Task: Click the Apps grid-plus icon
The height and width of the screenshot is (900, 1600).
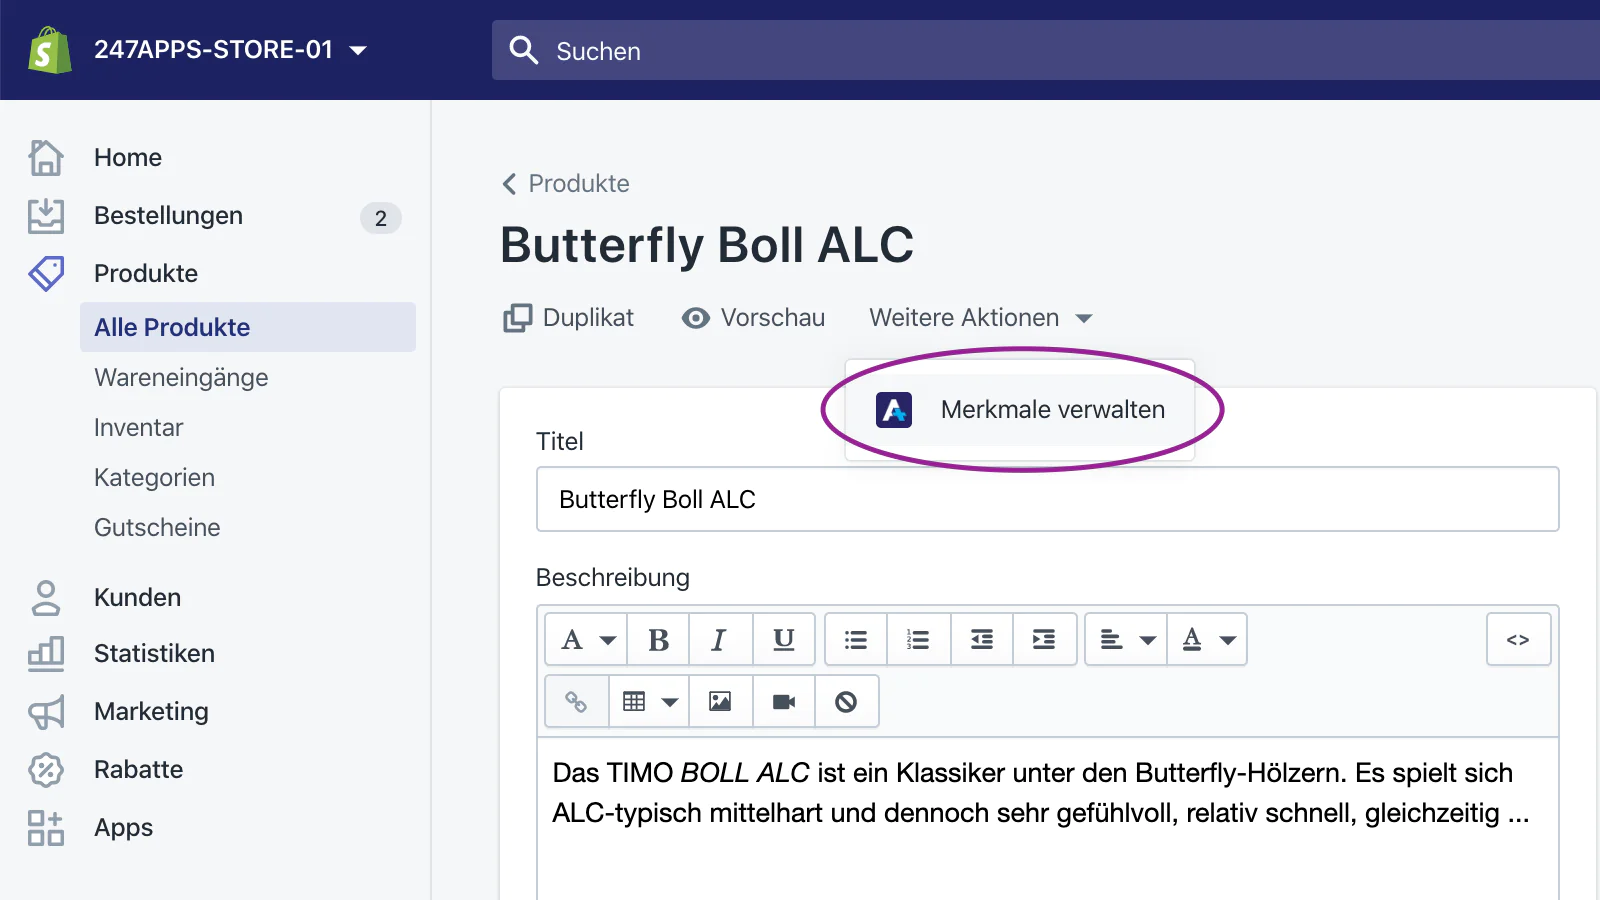Action: click(46, 828)
